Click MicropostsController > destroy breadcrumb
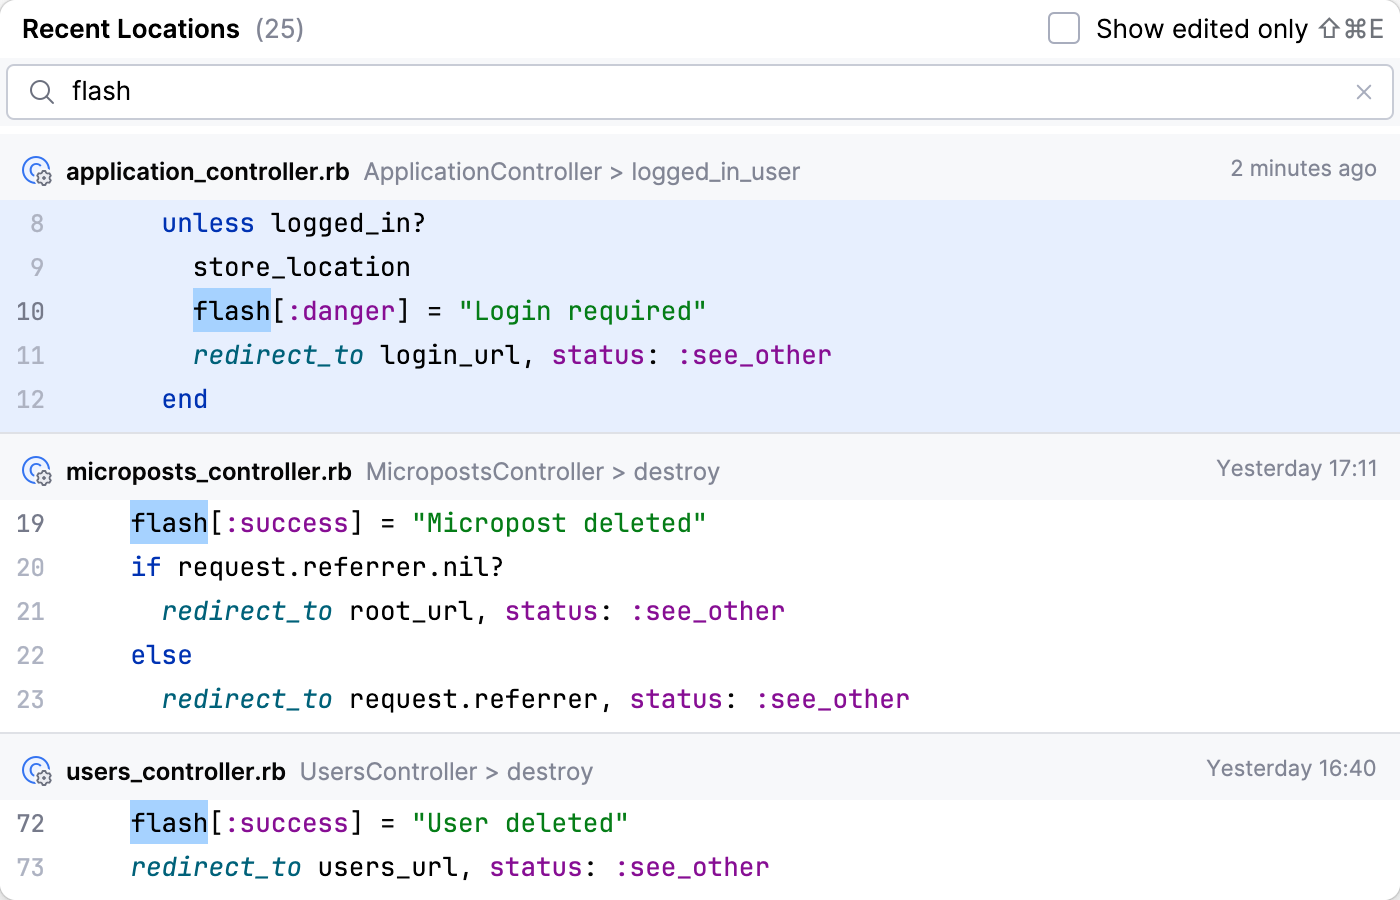 click(x=543, y=472)
